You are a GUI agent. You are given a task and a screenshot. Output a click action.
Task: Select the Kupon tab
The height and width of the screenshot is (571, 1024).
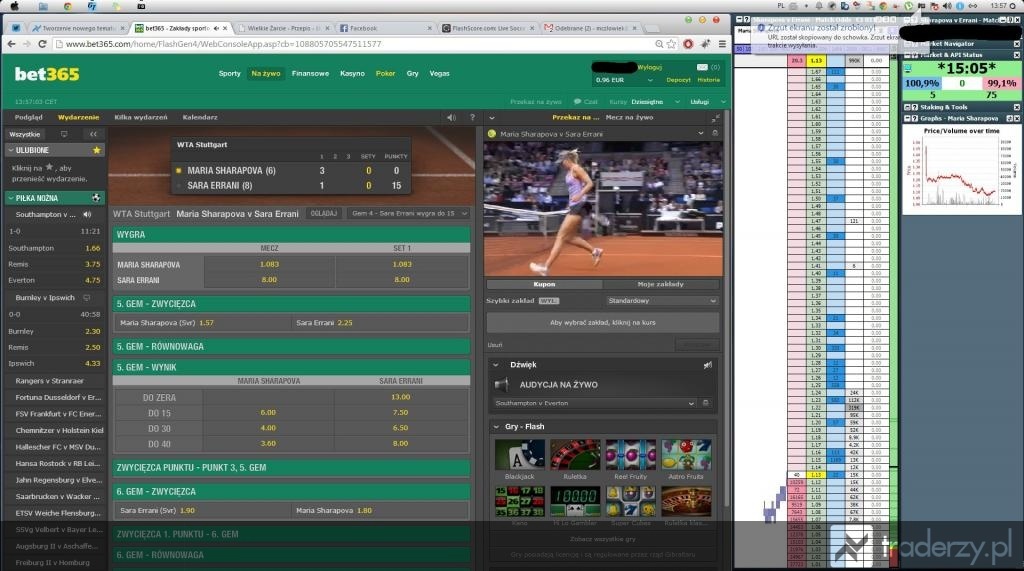(544, 284)
